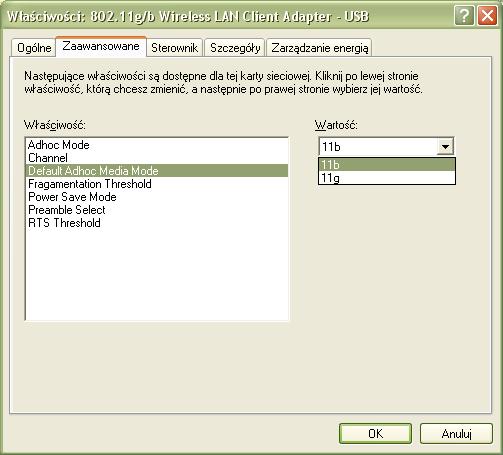
Task: Close the adapter properties dialog
Action: click(x=487, y=15)
